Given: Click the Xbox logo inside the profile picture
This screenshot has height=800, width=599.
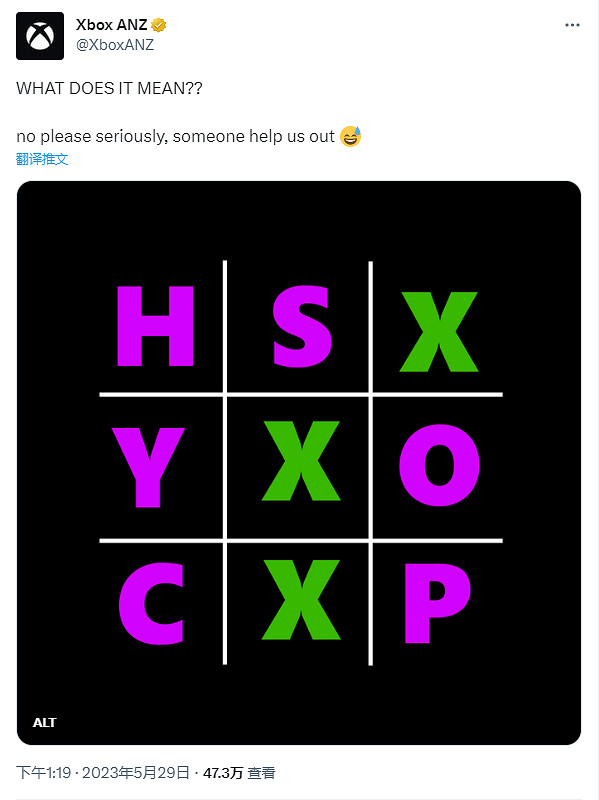Looking at the screenshot, I should click(x=39, y=35).
